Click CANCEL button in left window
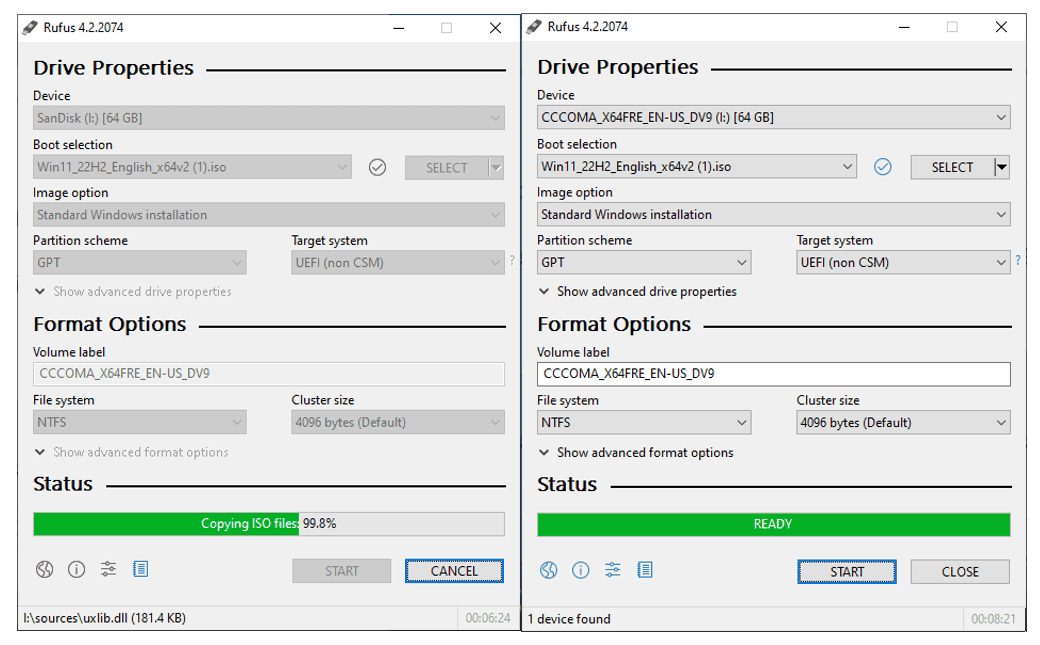The width and height of the screenshot is (1040, 645). tap(454, 571)
